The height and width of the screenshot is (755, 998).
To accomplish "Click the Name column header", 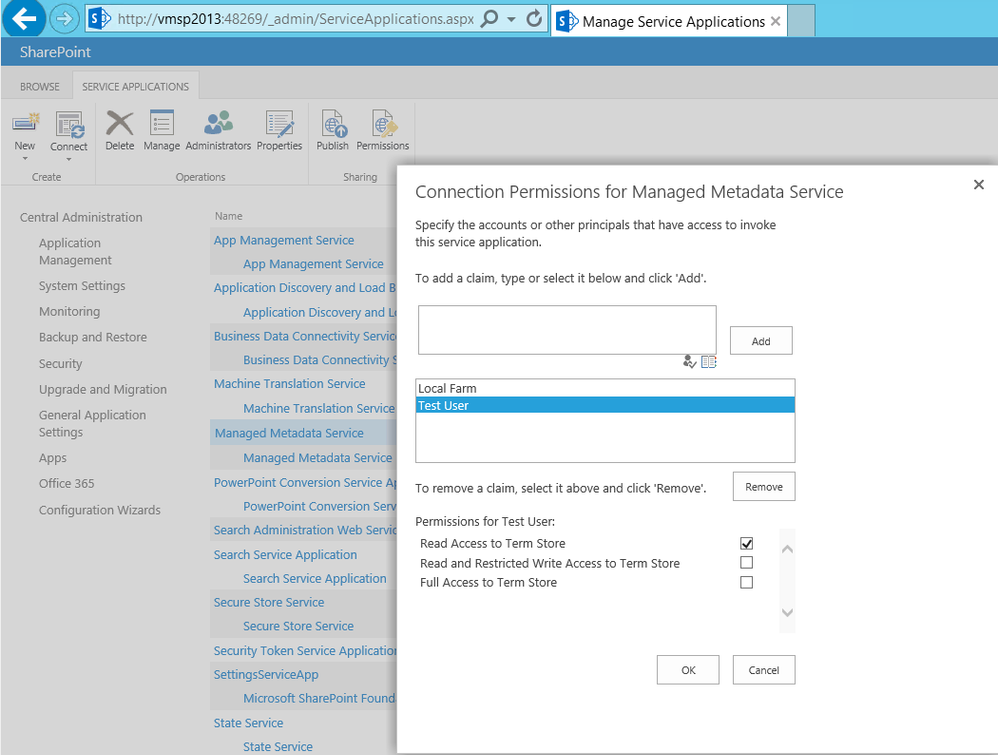I will point(228,216).
